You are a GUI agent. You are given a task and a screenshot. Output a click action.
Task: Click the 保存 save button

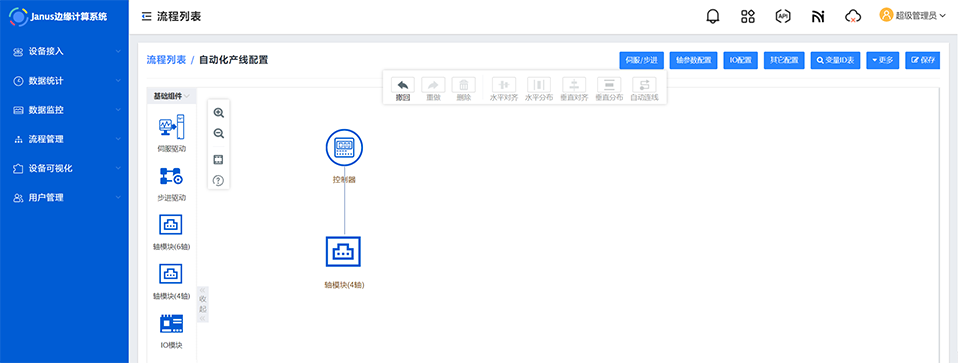923,60
